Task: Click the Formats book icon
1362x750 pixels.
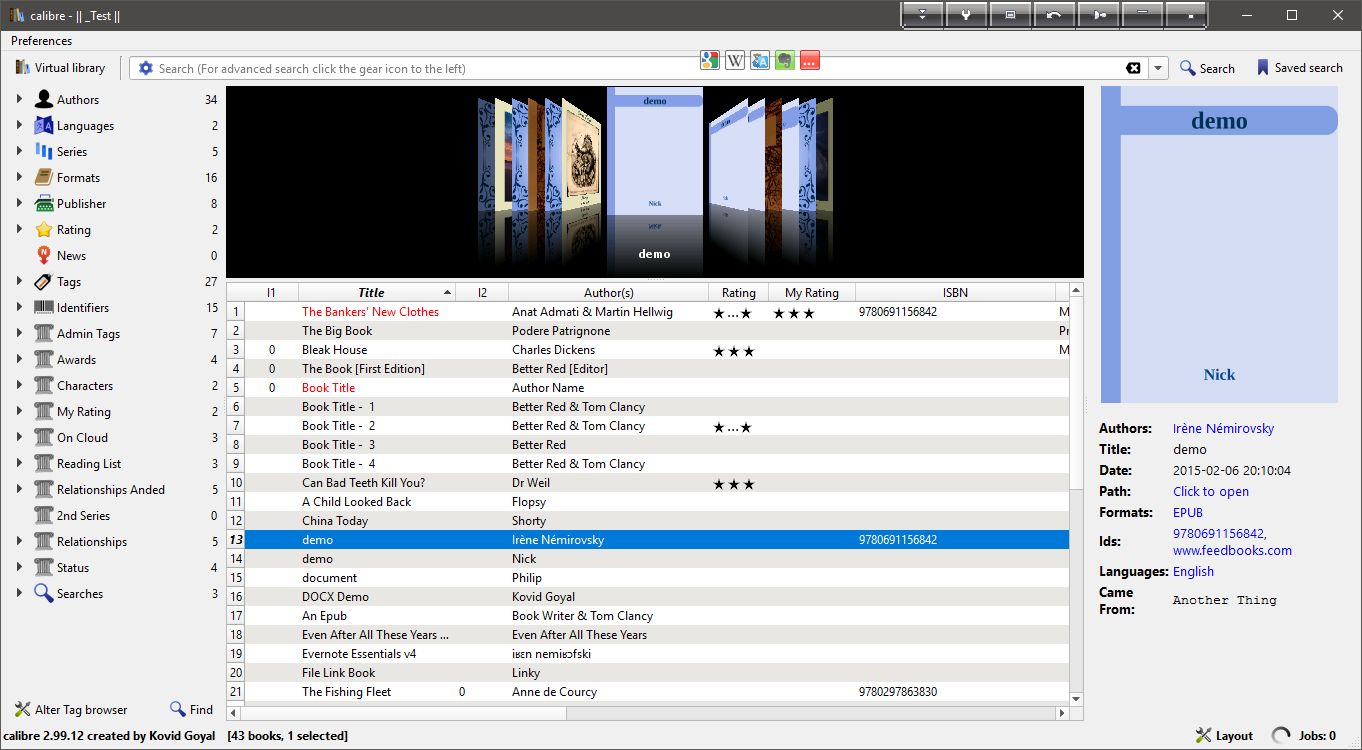Action: click(44, 177)
